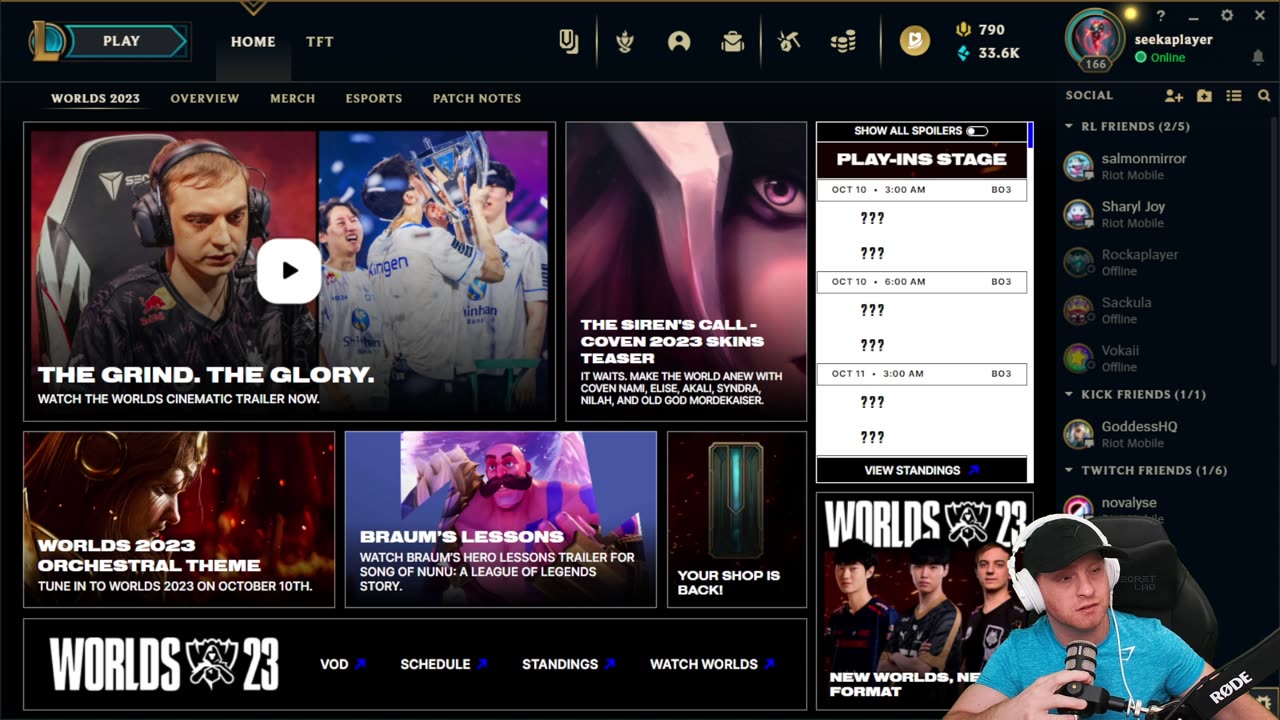1280x720 pixels.
Task: Click the gold circular event pass icon
Action: (914, 40)
